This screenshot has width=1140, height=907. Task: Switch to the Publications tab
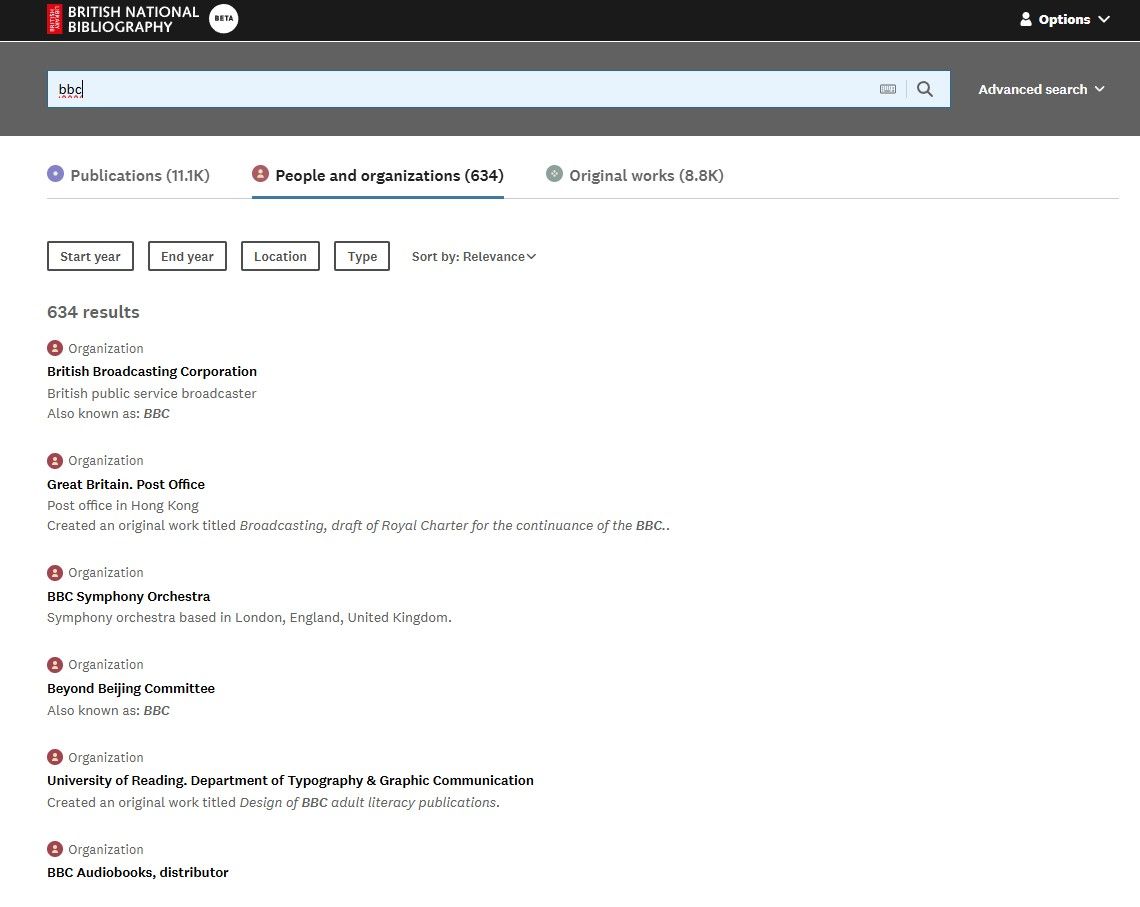coord(140,175)
